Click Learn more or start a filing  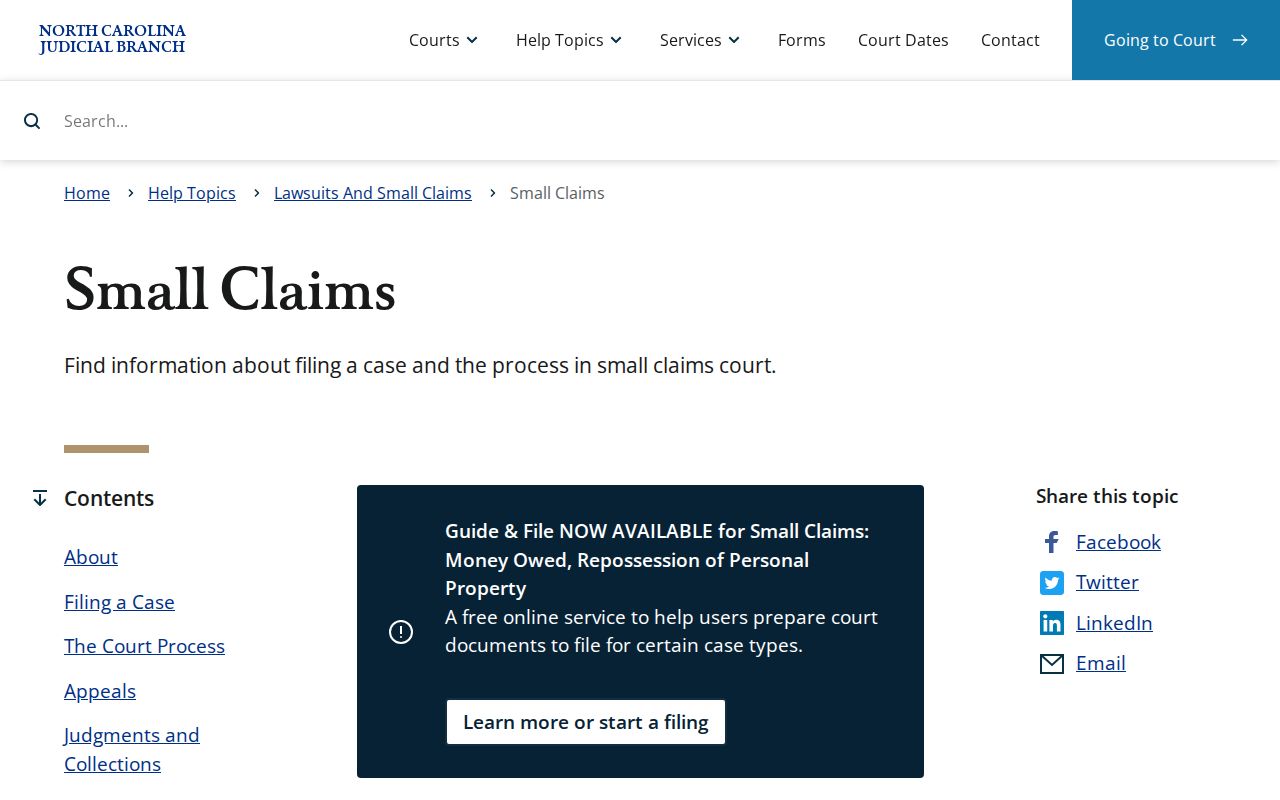click(586, 722)
